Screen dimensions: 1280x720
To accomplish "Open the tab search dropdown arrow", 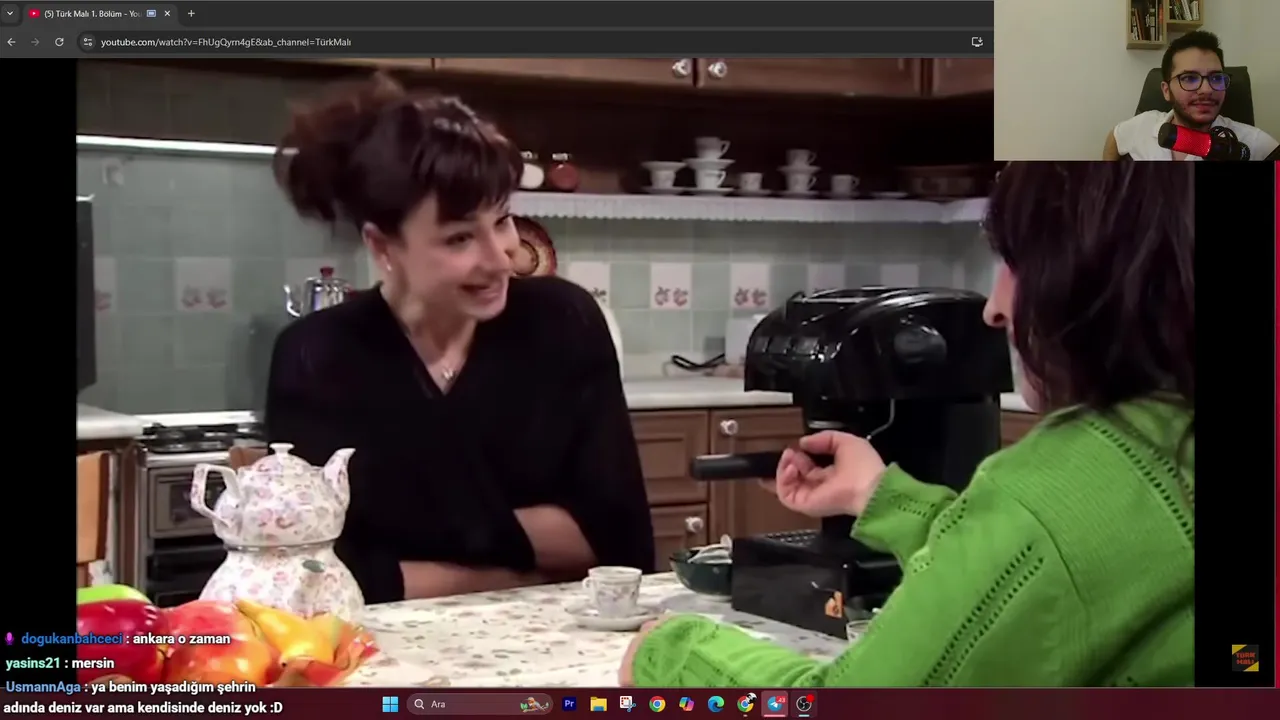I will click(x=10, y=13).
